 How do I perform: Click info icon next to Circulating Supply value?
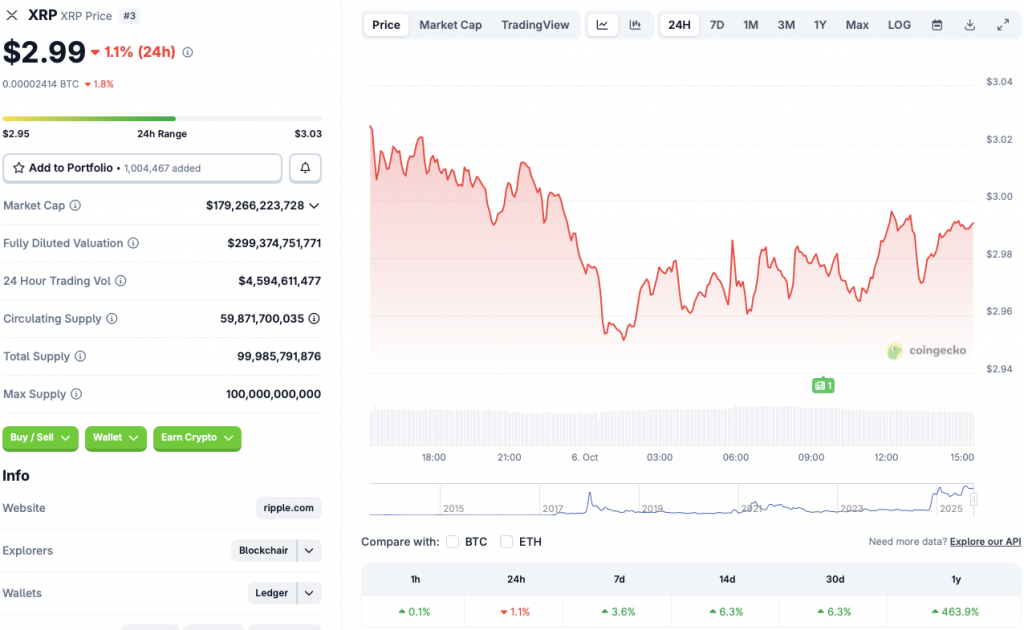(314, 319)
